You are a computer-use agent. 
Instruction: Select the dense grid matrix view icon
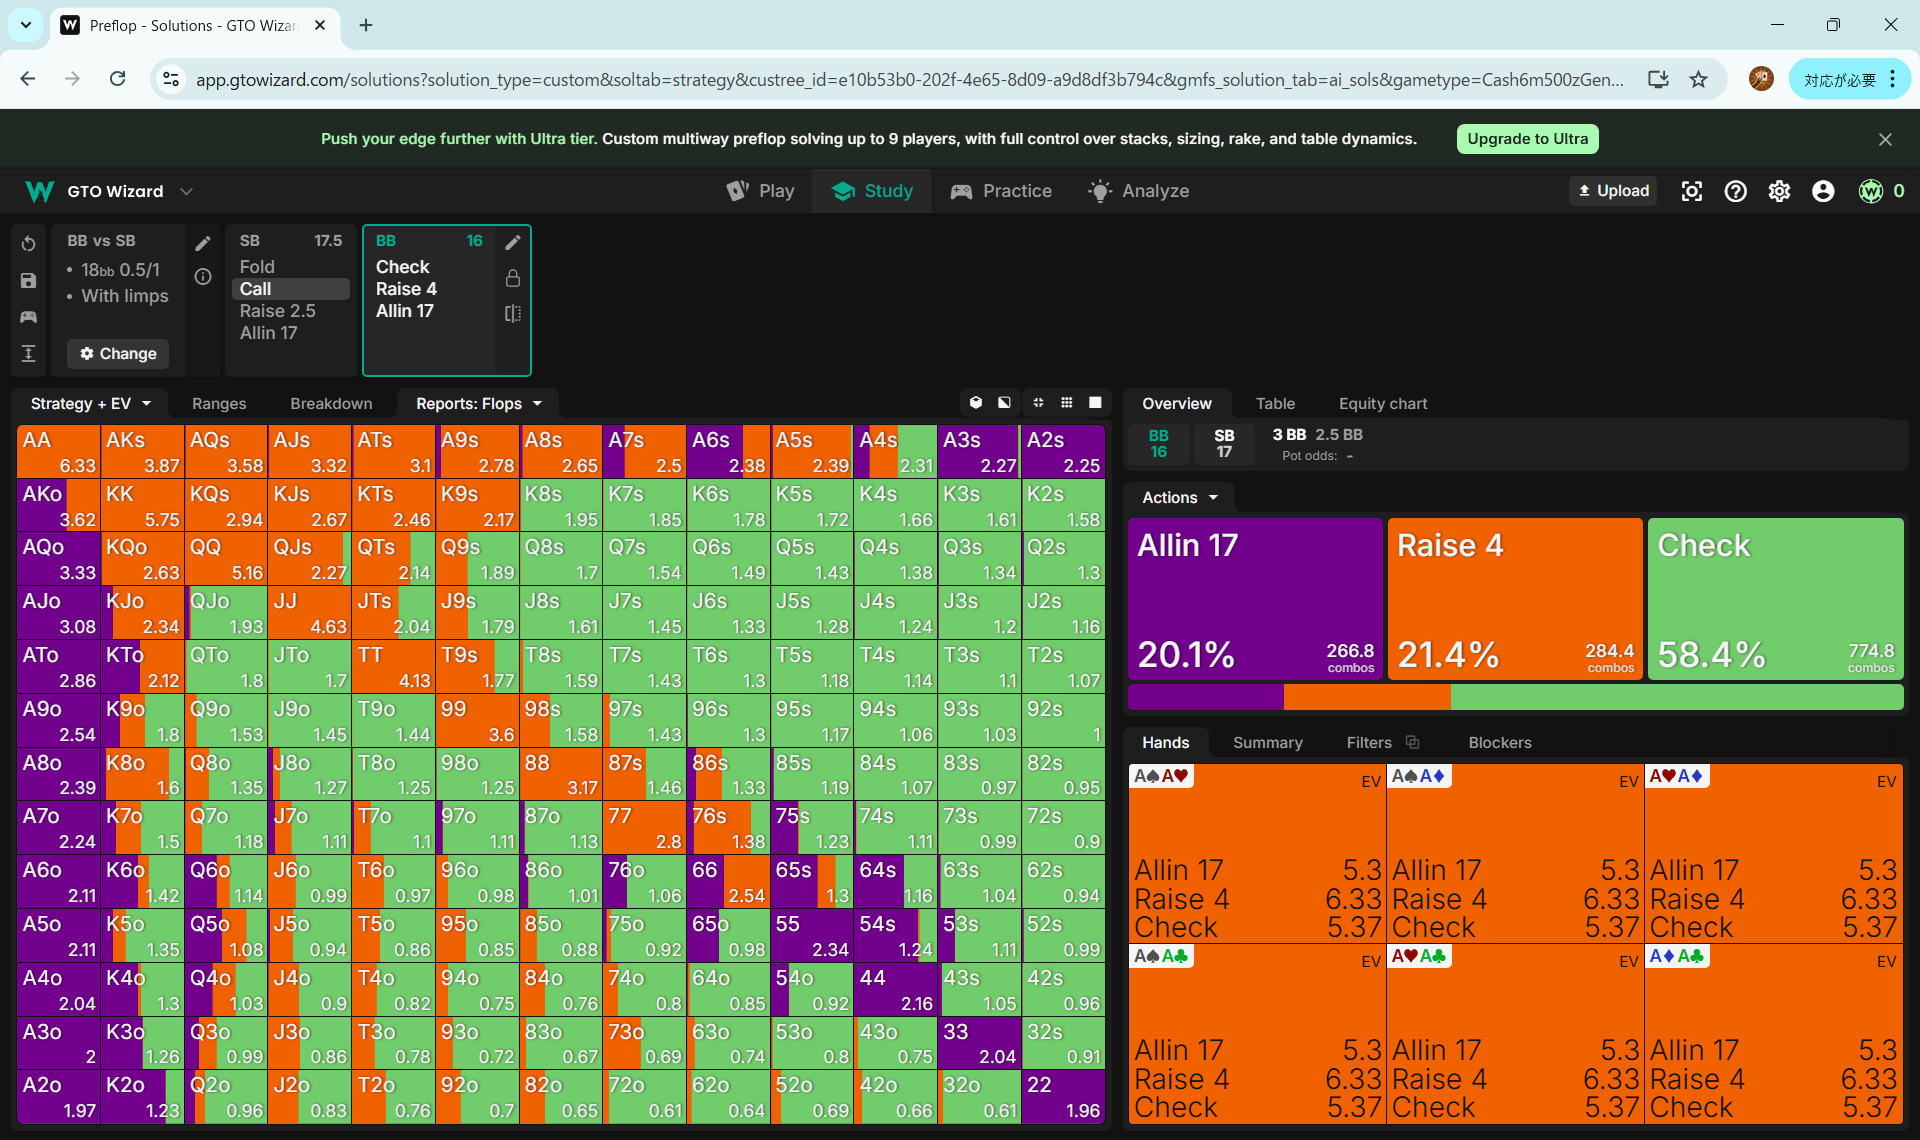1067,402
